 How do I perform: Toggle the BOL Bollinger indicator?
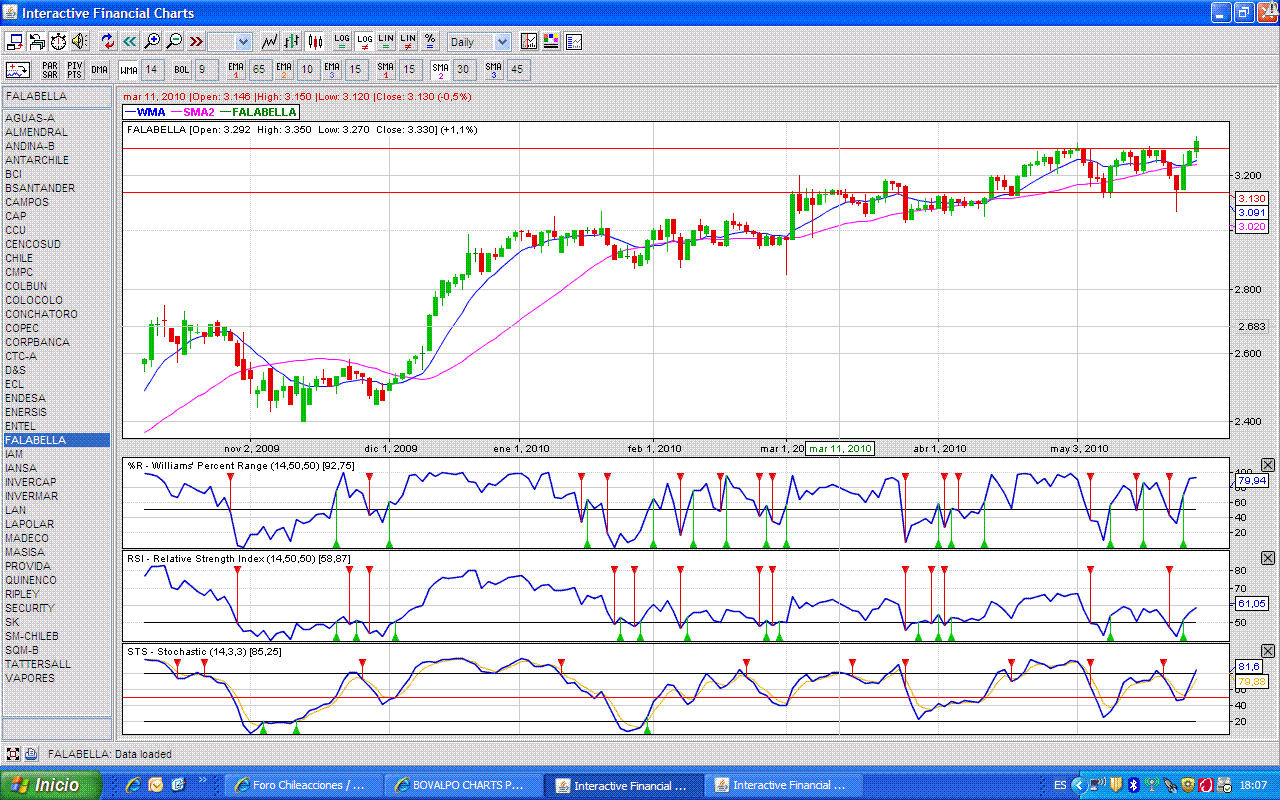coord(181,70)
